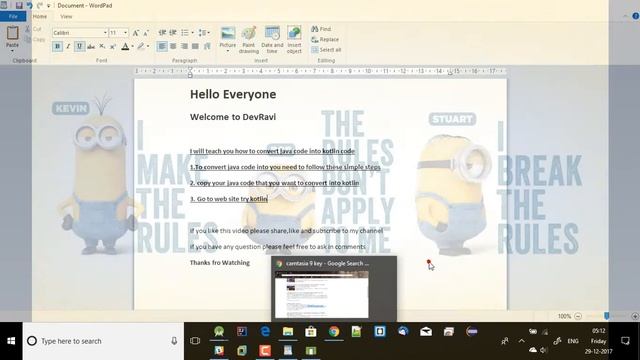The image size is (640, 360).
Task: Expand the bullet list style dropdown arrow
Action: [193, 33]
